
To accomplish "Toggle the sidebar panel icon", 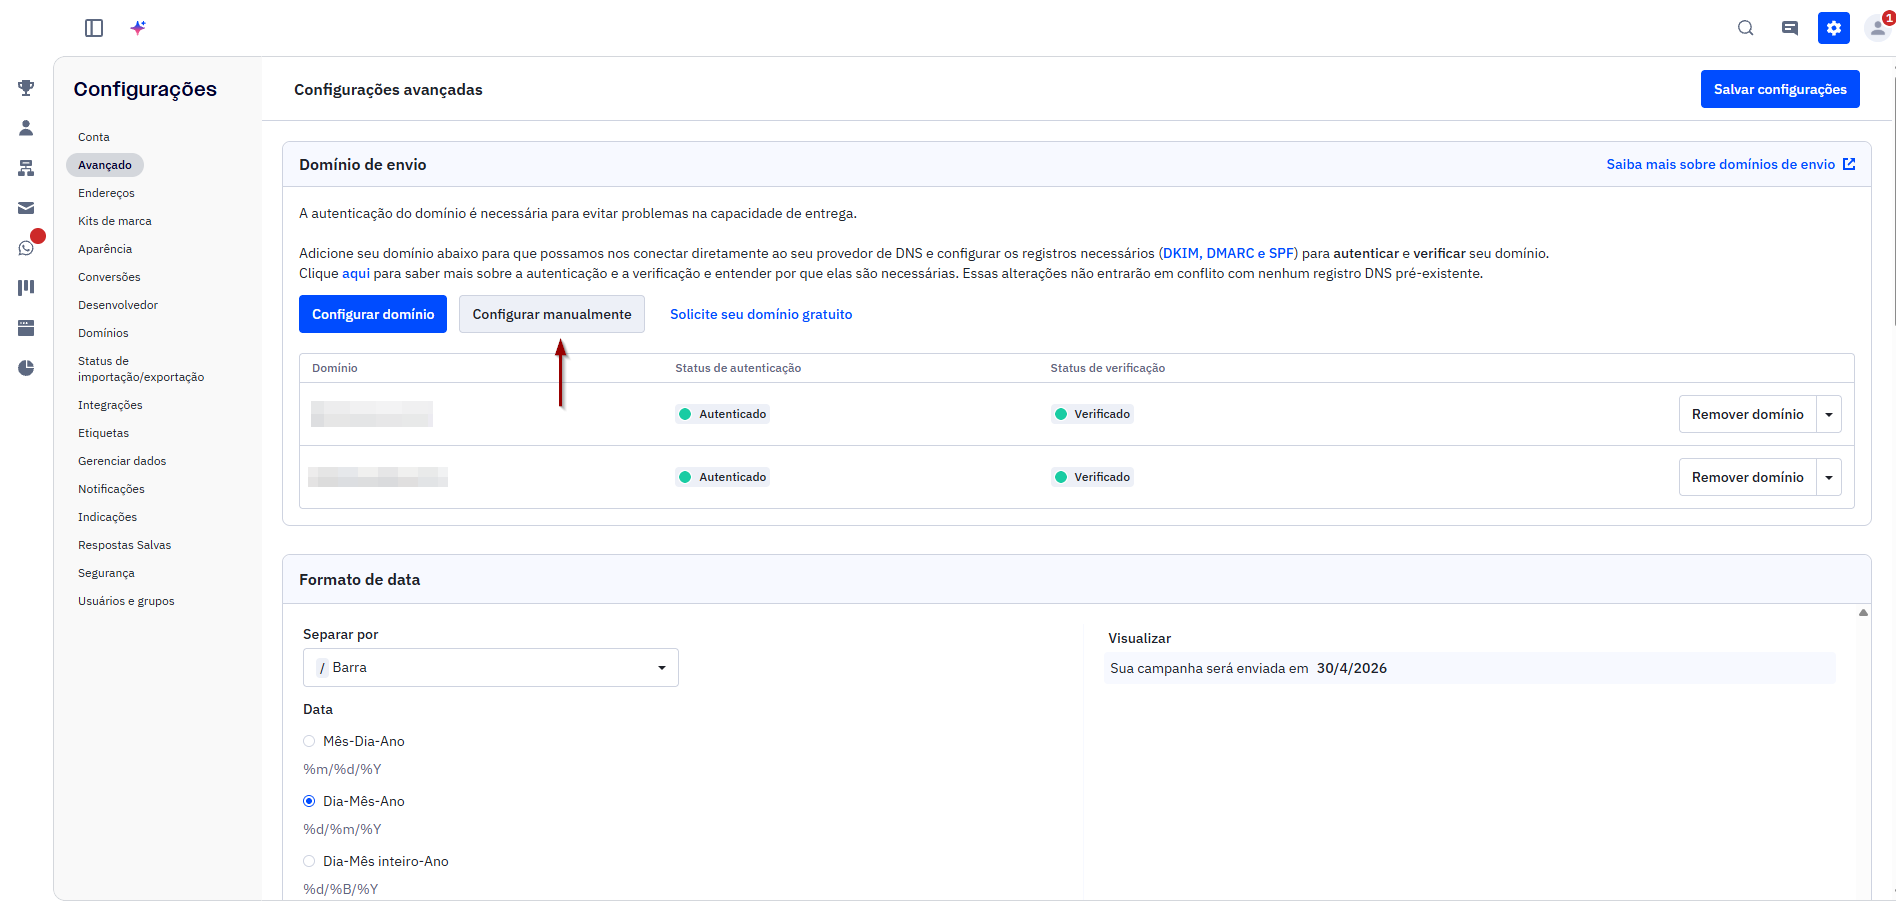I will tap(94, 28).
